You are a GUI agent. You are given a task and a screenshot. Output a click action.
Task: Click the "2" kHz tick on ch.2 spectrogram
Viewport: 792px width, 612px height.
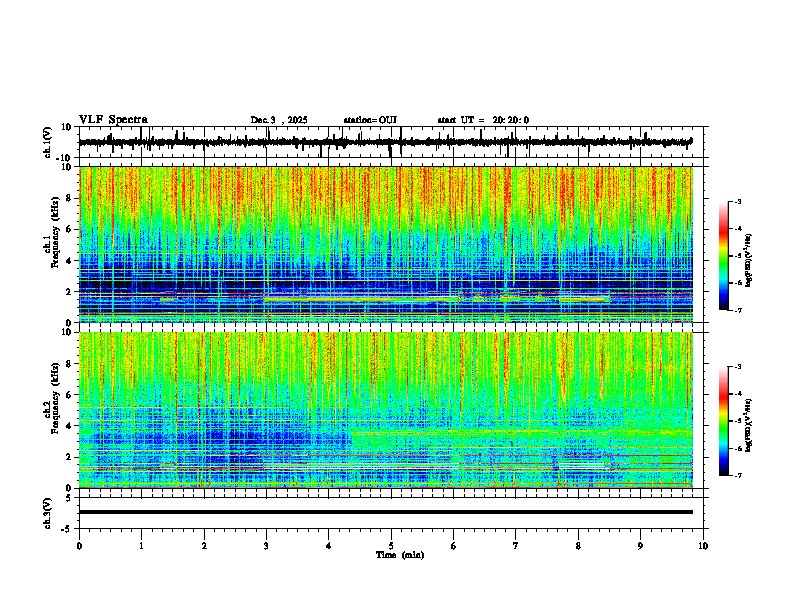point(69,457)
